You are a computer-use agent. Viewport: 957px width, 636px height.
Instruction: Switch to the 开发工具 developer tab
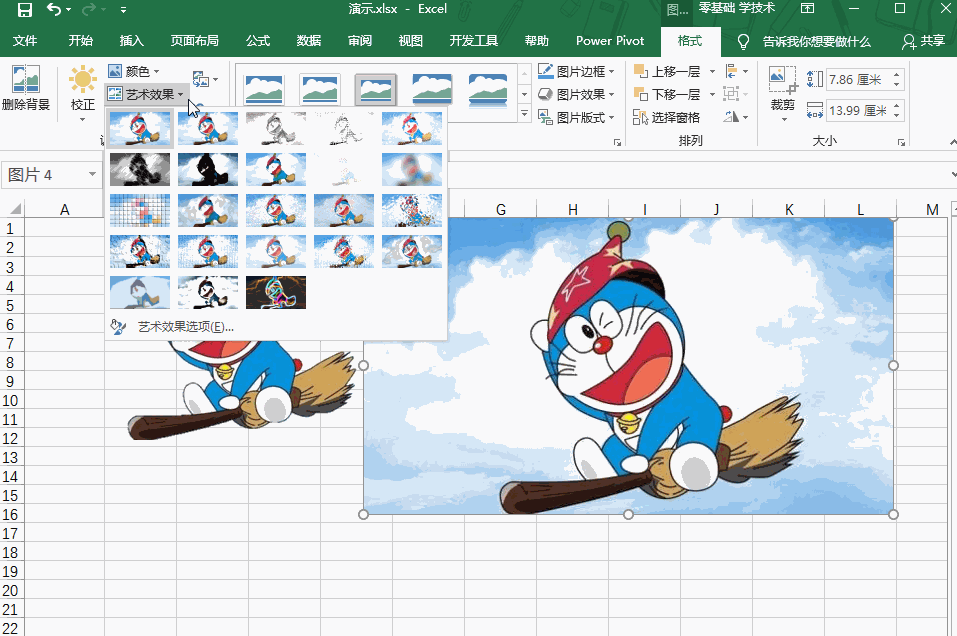pos(474,41)
